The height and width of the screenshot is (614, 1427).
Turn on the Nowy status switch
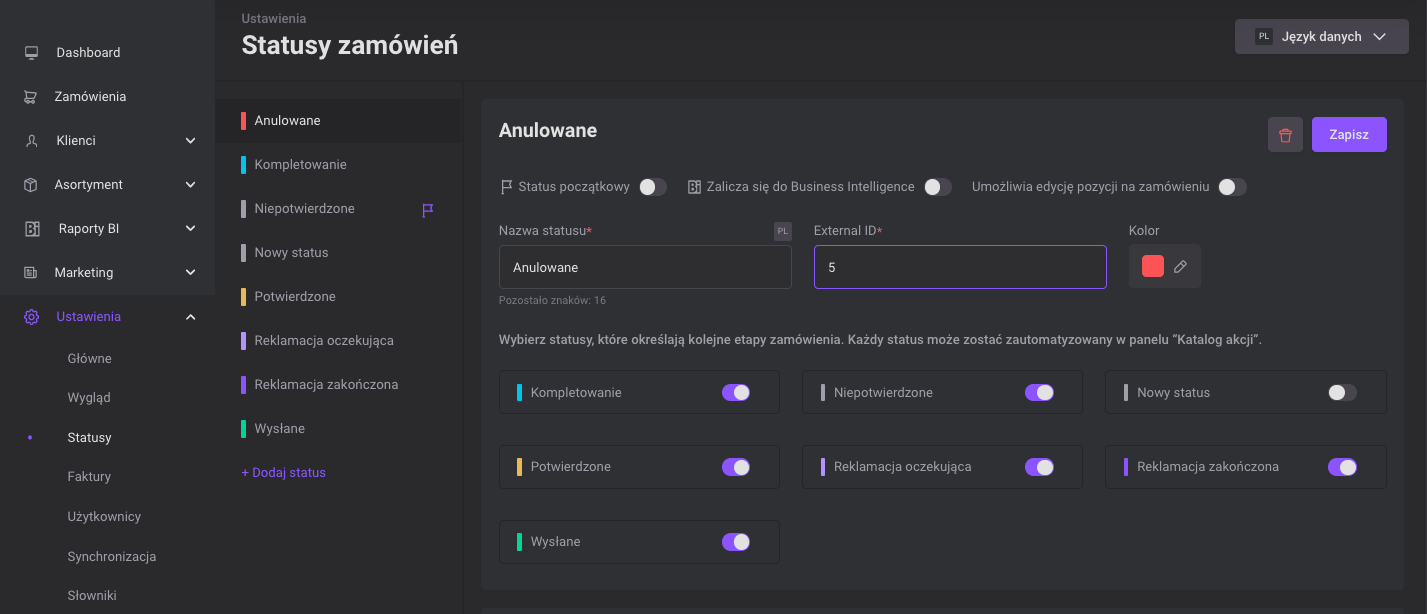coord(1342,393)
